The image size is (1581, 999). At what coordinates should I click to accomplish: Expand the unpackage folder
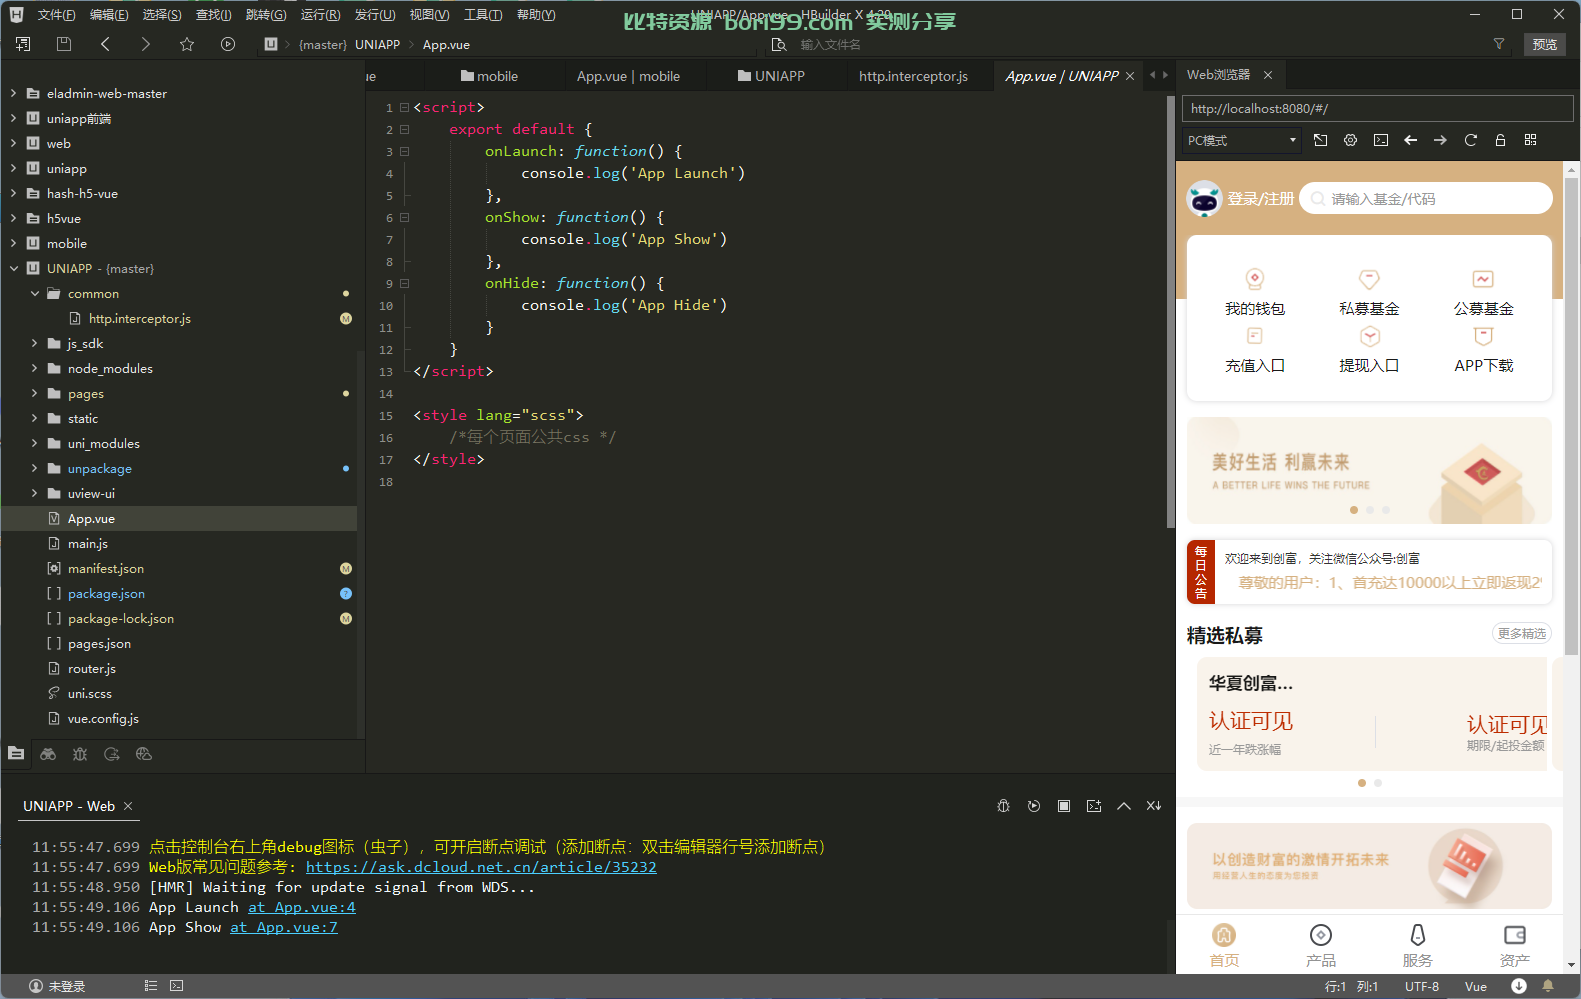(34, 468)
